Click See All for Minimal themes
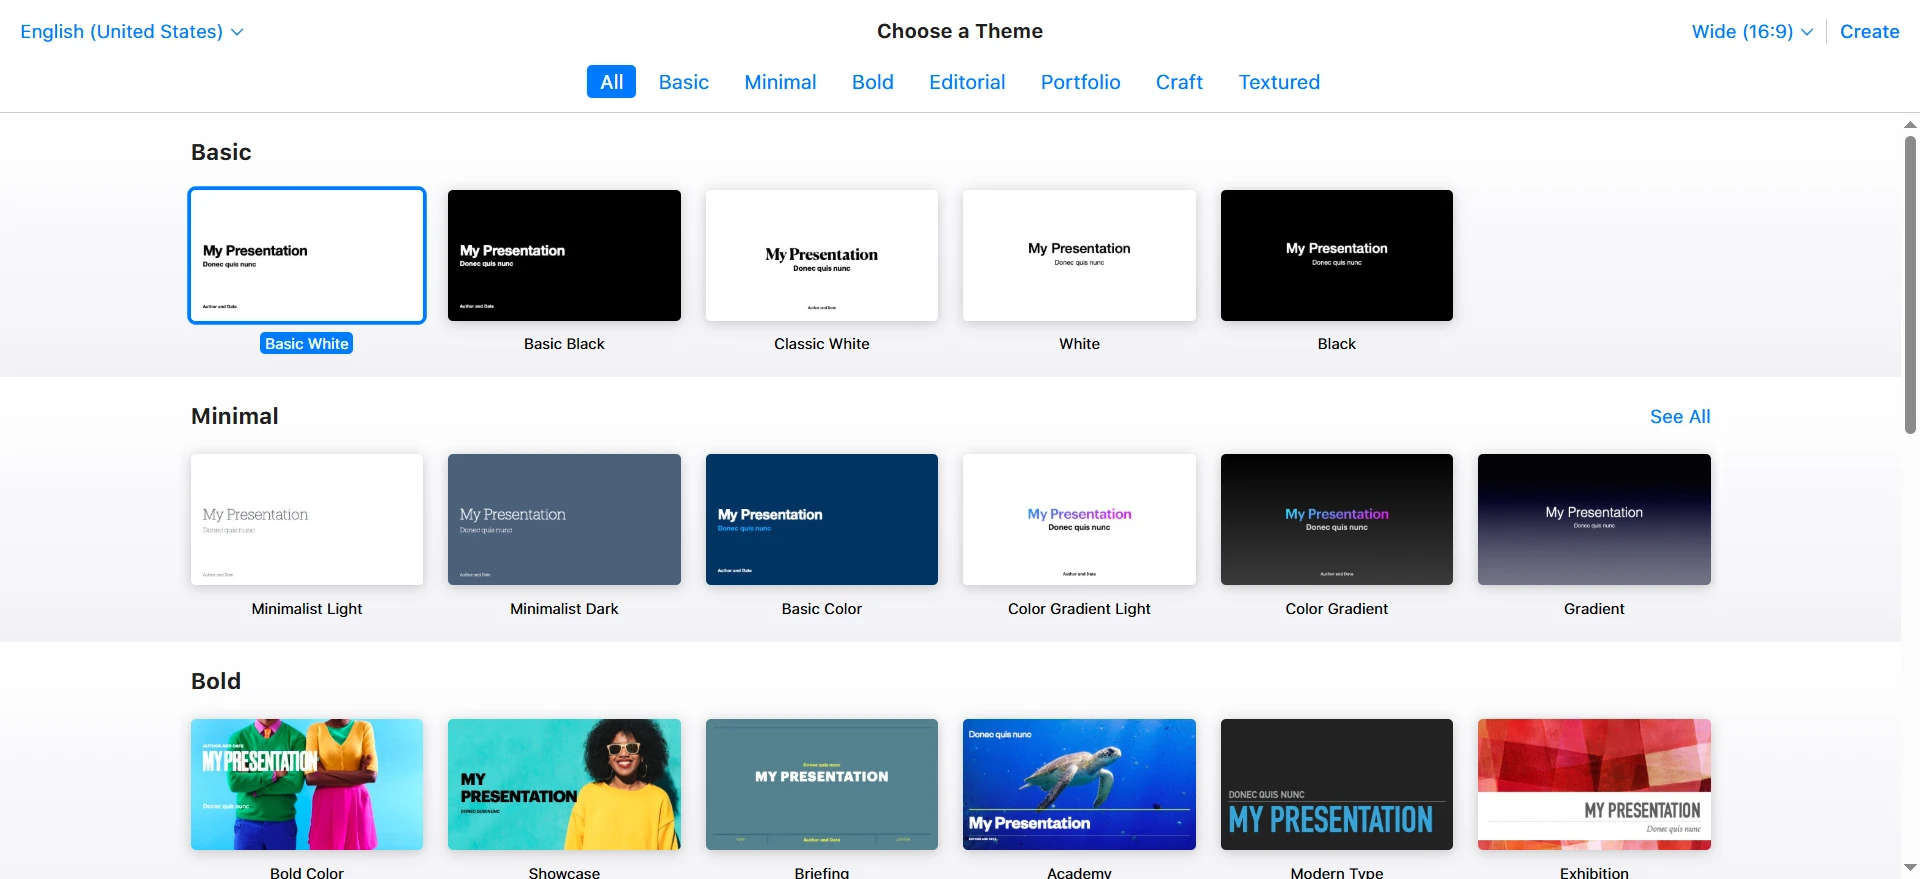This screenshot has width=1920, height=879. click(1680, 417)
